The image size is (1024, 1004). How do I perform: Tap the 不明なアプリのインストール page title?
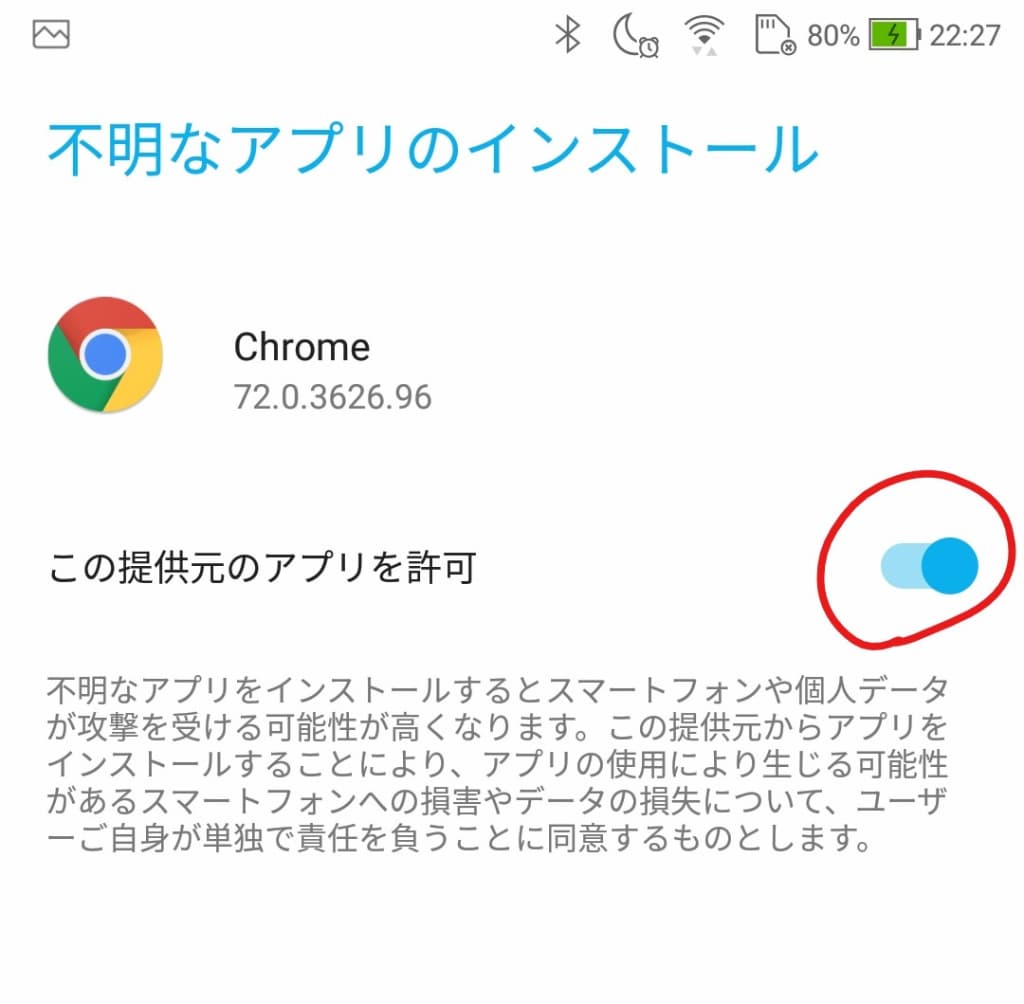pyautogui.click(x=432, y=149)
